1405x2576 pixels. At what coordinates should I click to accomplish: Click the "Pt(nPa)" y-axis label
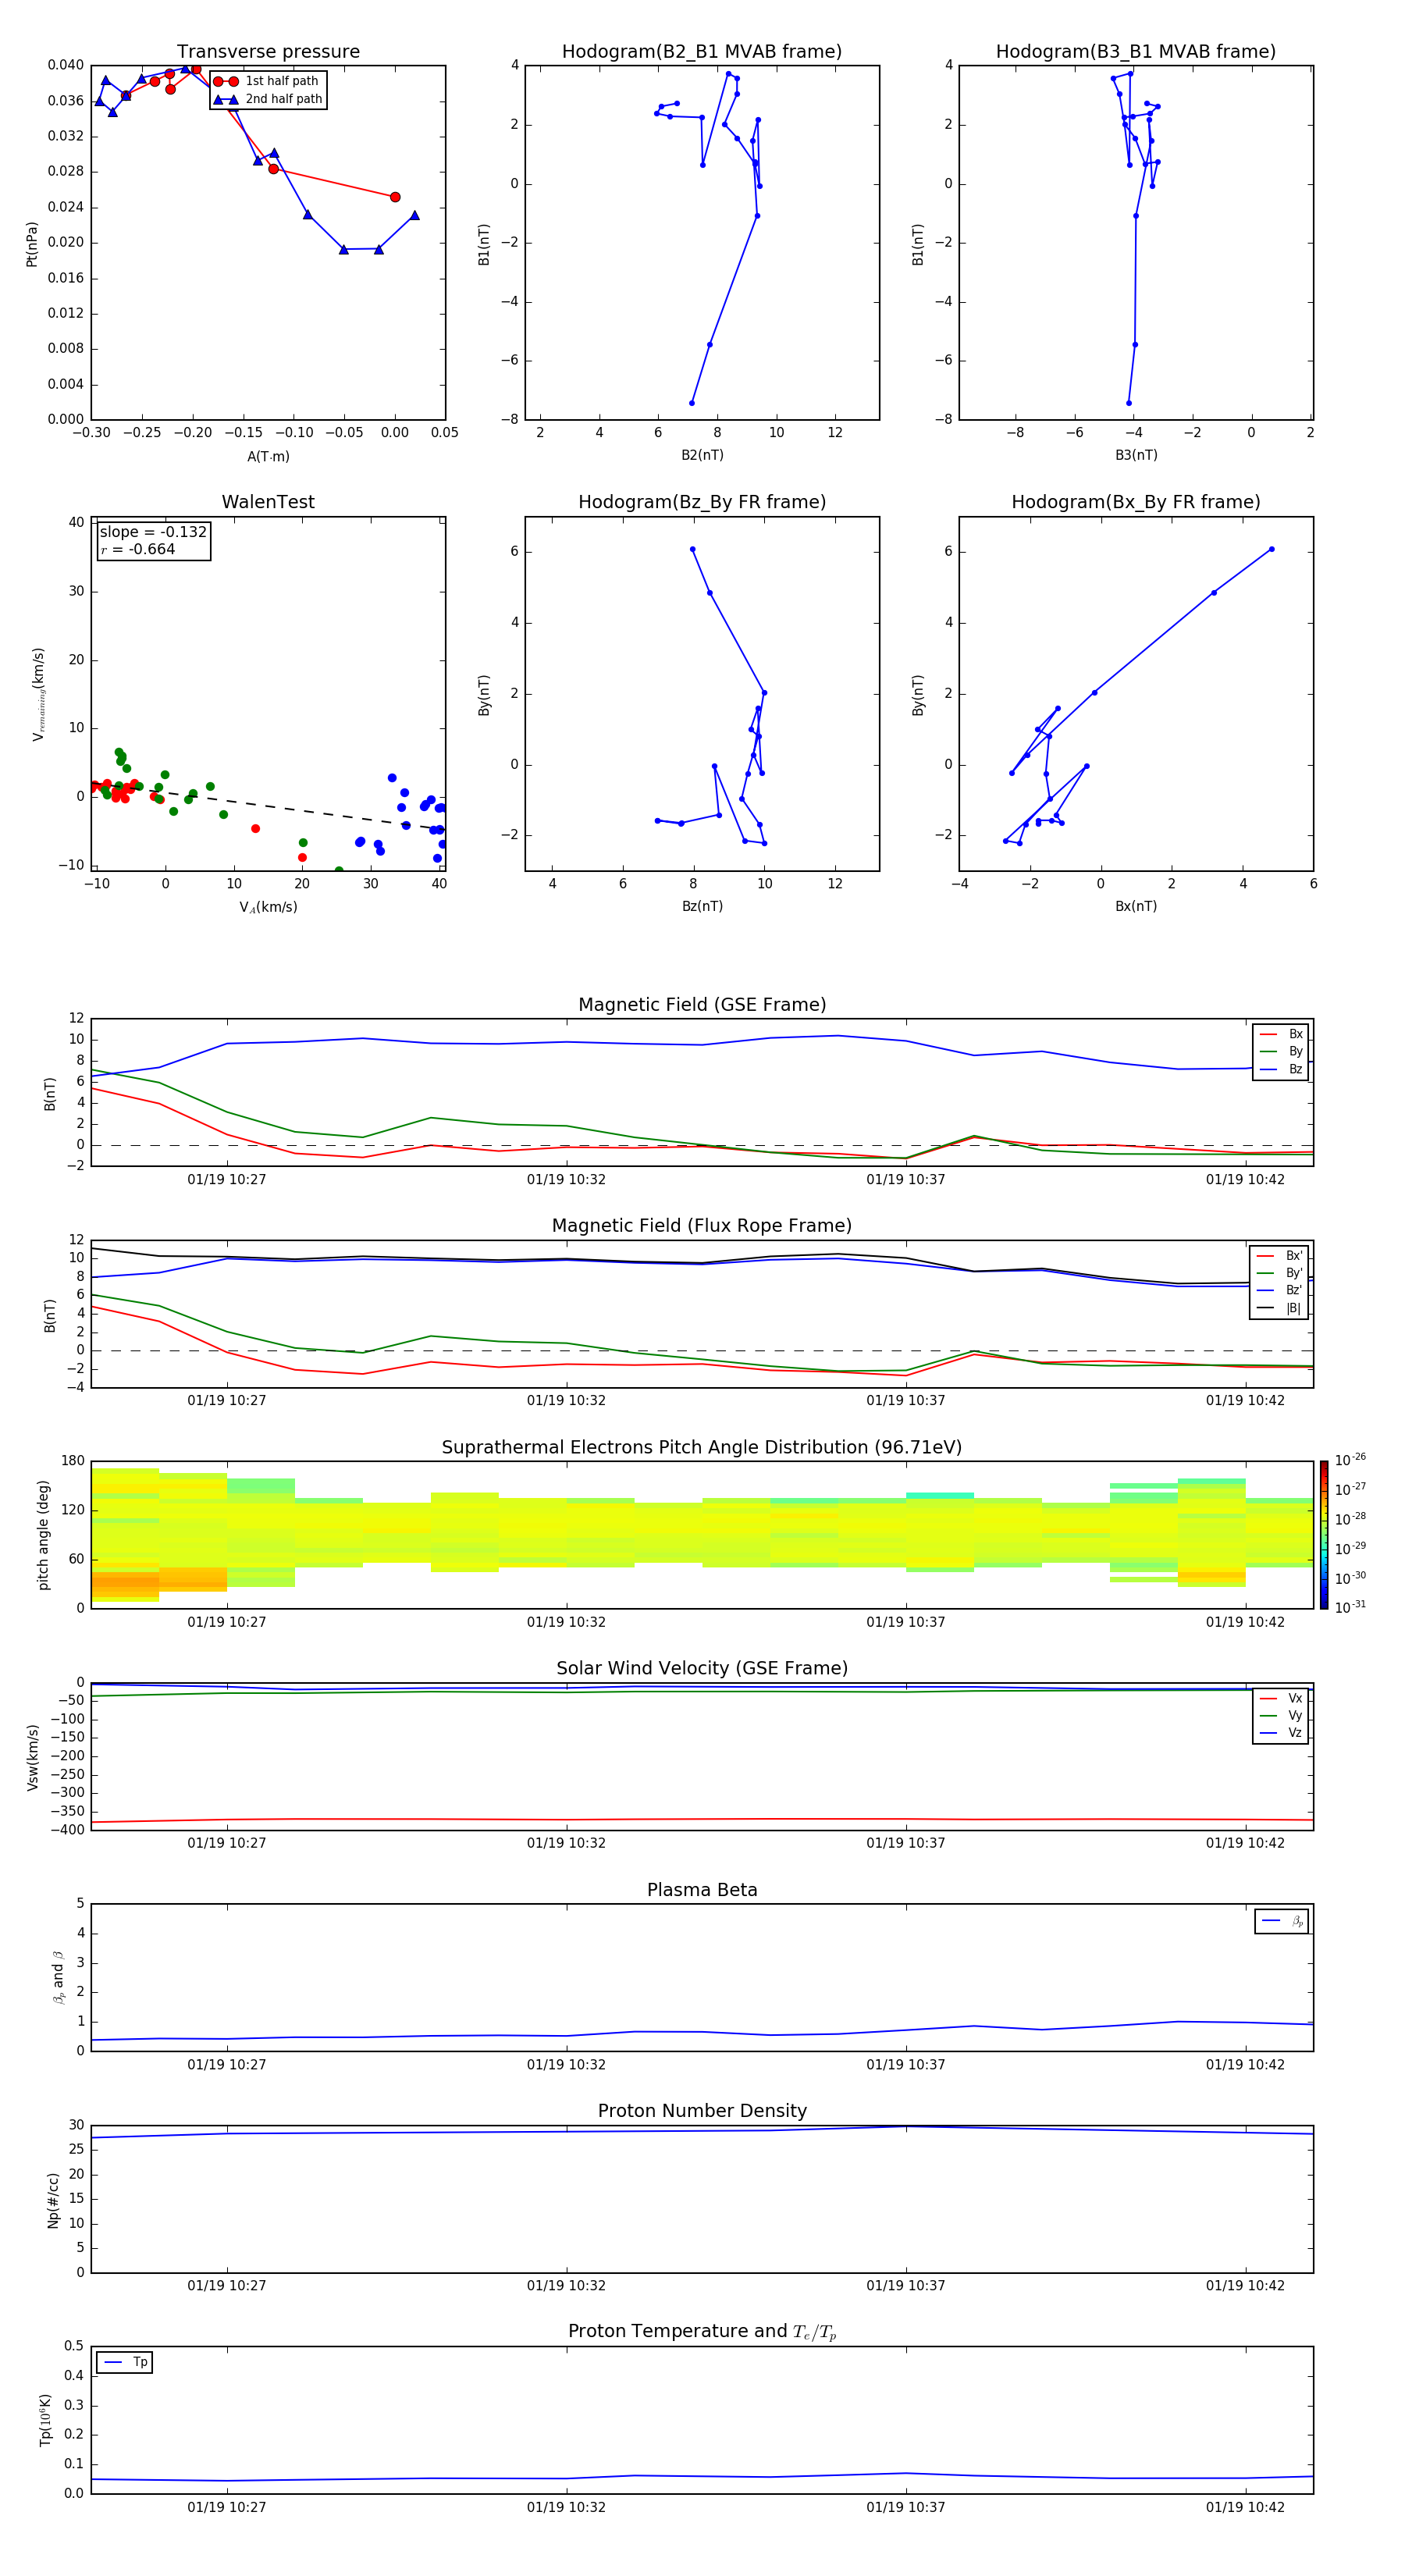point(32,244)
